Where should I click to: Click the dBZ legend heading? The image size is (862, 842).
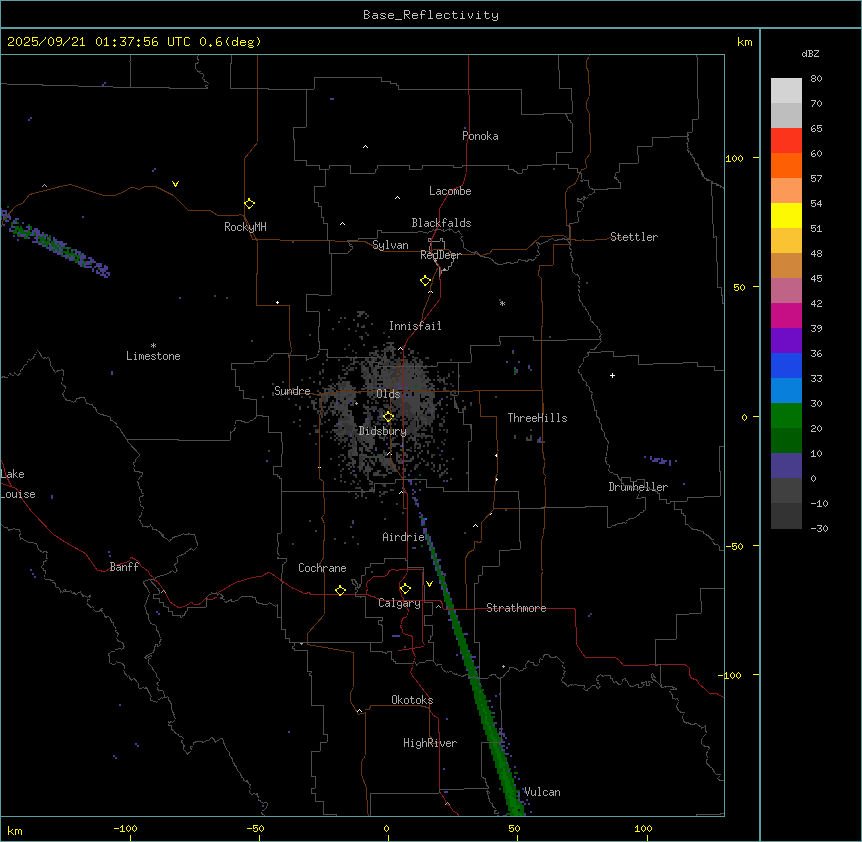coord(811,53)
